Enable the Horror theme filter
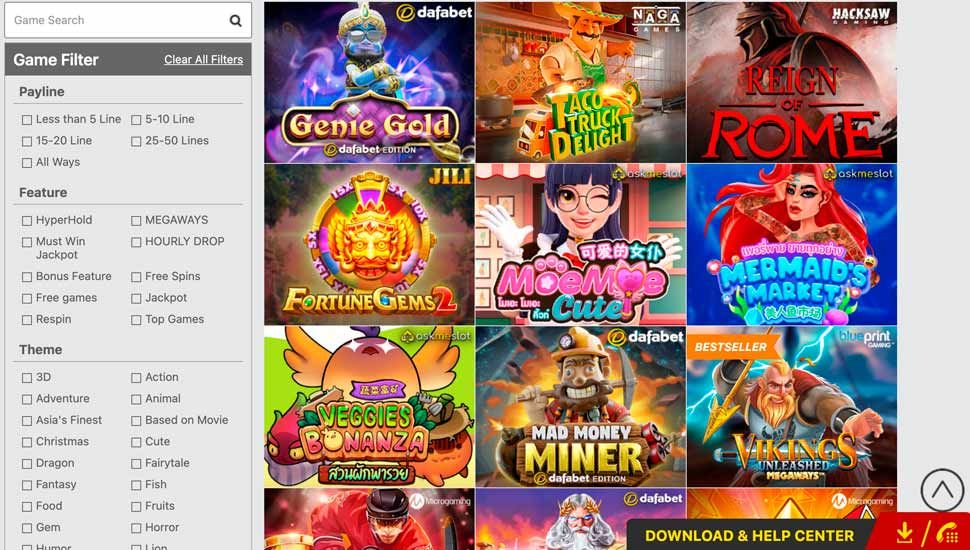The width and height of the screenshot is (970, 550). coord(136,528)
